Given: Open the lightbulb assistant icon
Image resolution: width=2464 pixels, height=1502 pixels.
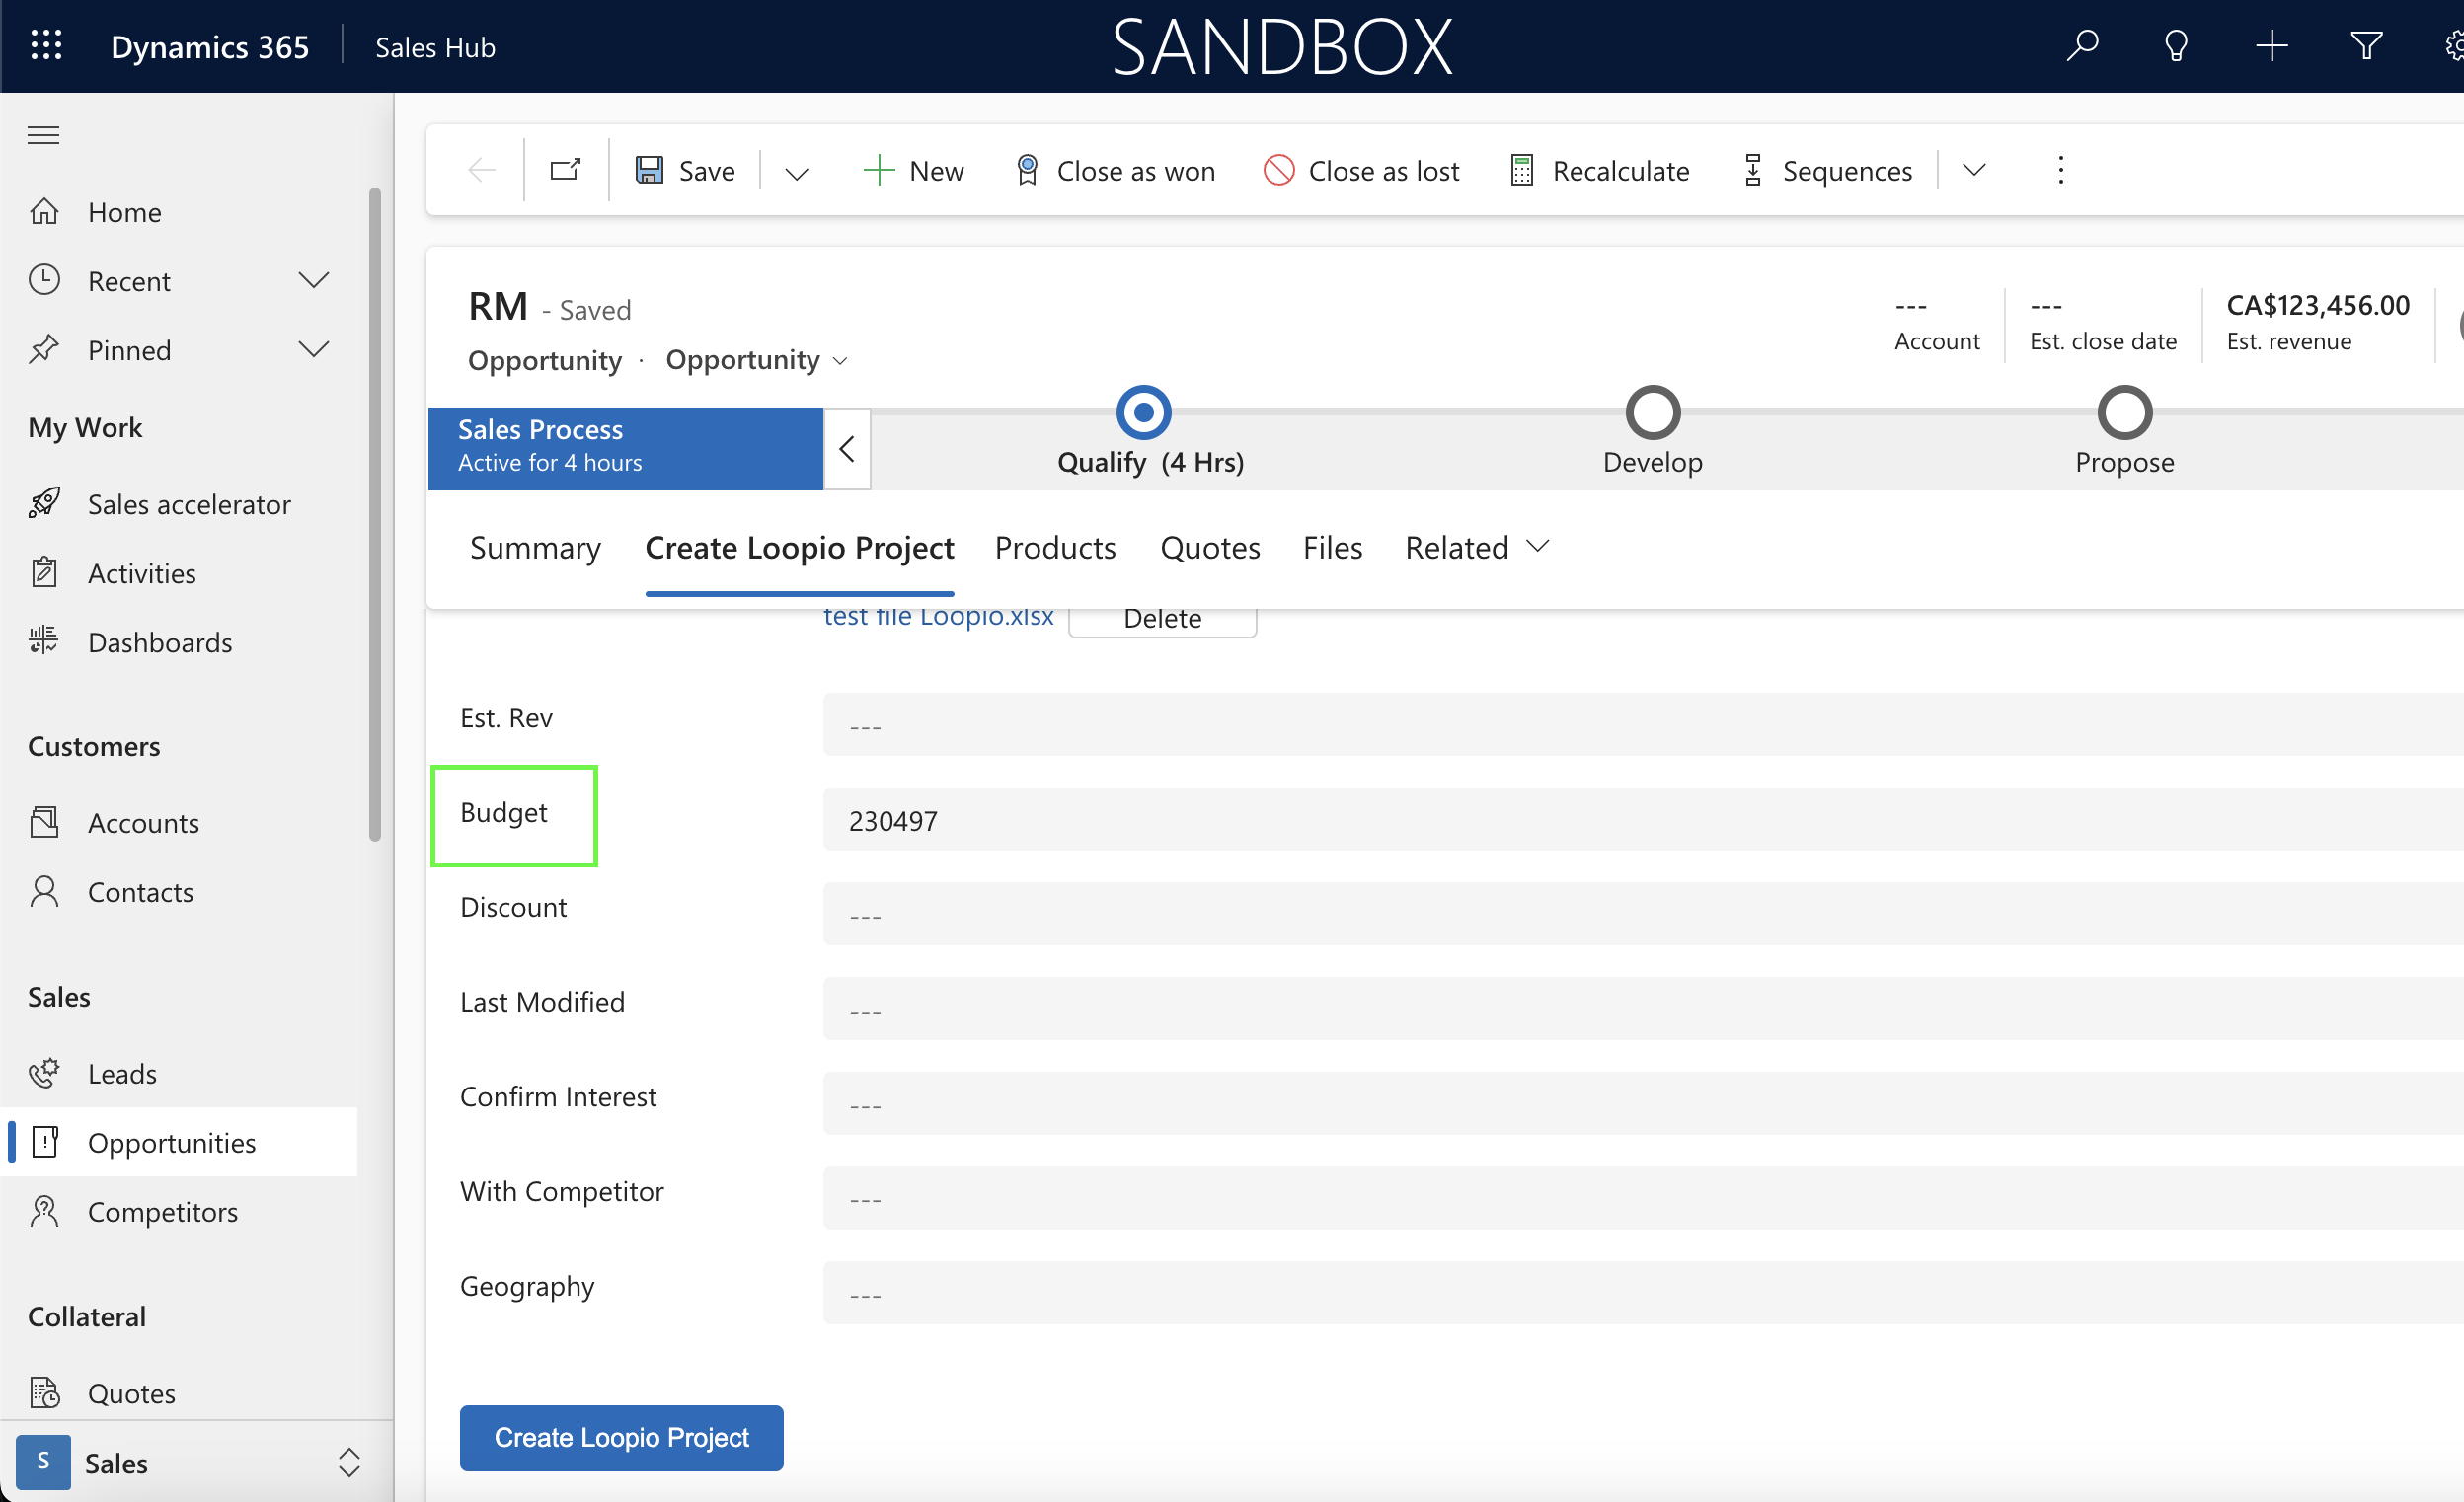Looking at the screenshot, I should [x=2176, y=46].
